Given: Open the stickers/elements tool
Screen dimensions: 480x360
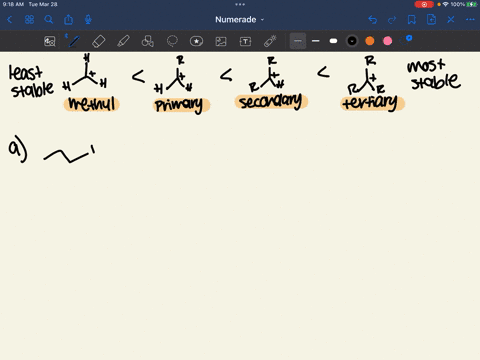Looking at the screenshot, I should click(x=196, y=41).
